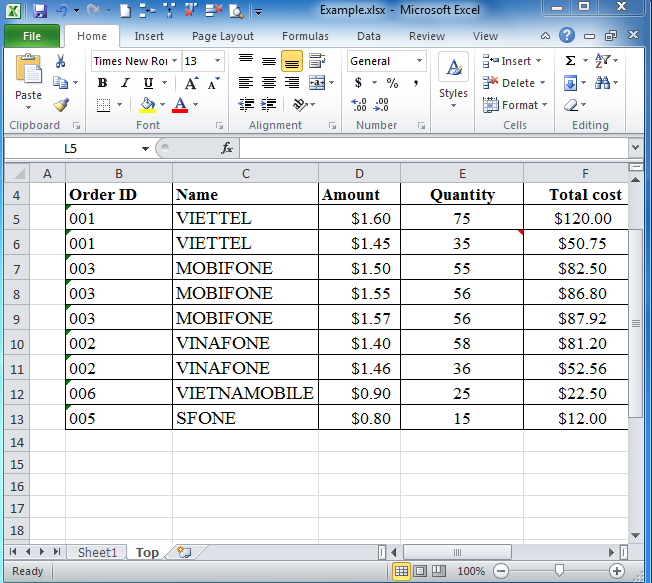Viewport: 652px width, 583px height.
Task: Open the font name dropdown
Action: click(175, 61)
